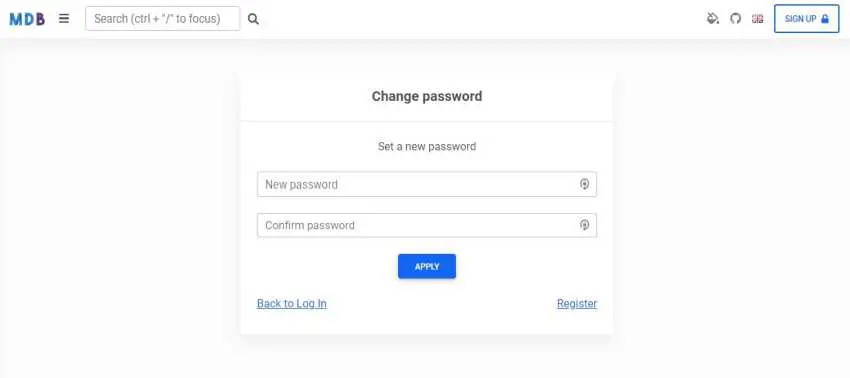Click the magnifying glass search icon
The width and height of the screenshot is (850, 378).
tap(253, 19)
